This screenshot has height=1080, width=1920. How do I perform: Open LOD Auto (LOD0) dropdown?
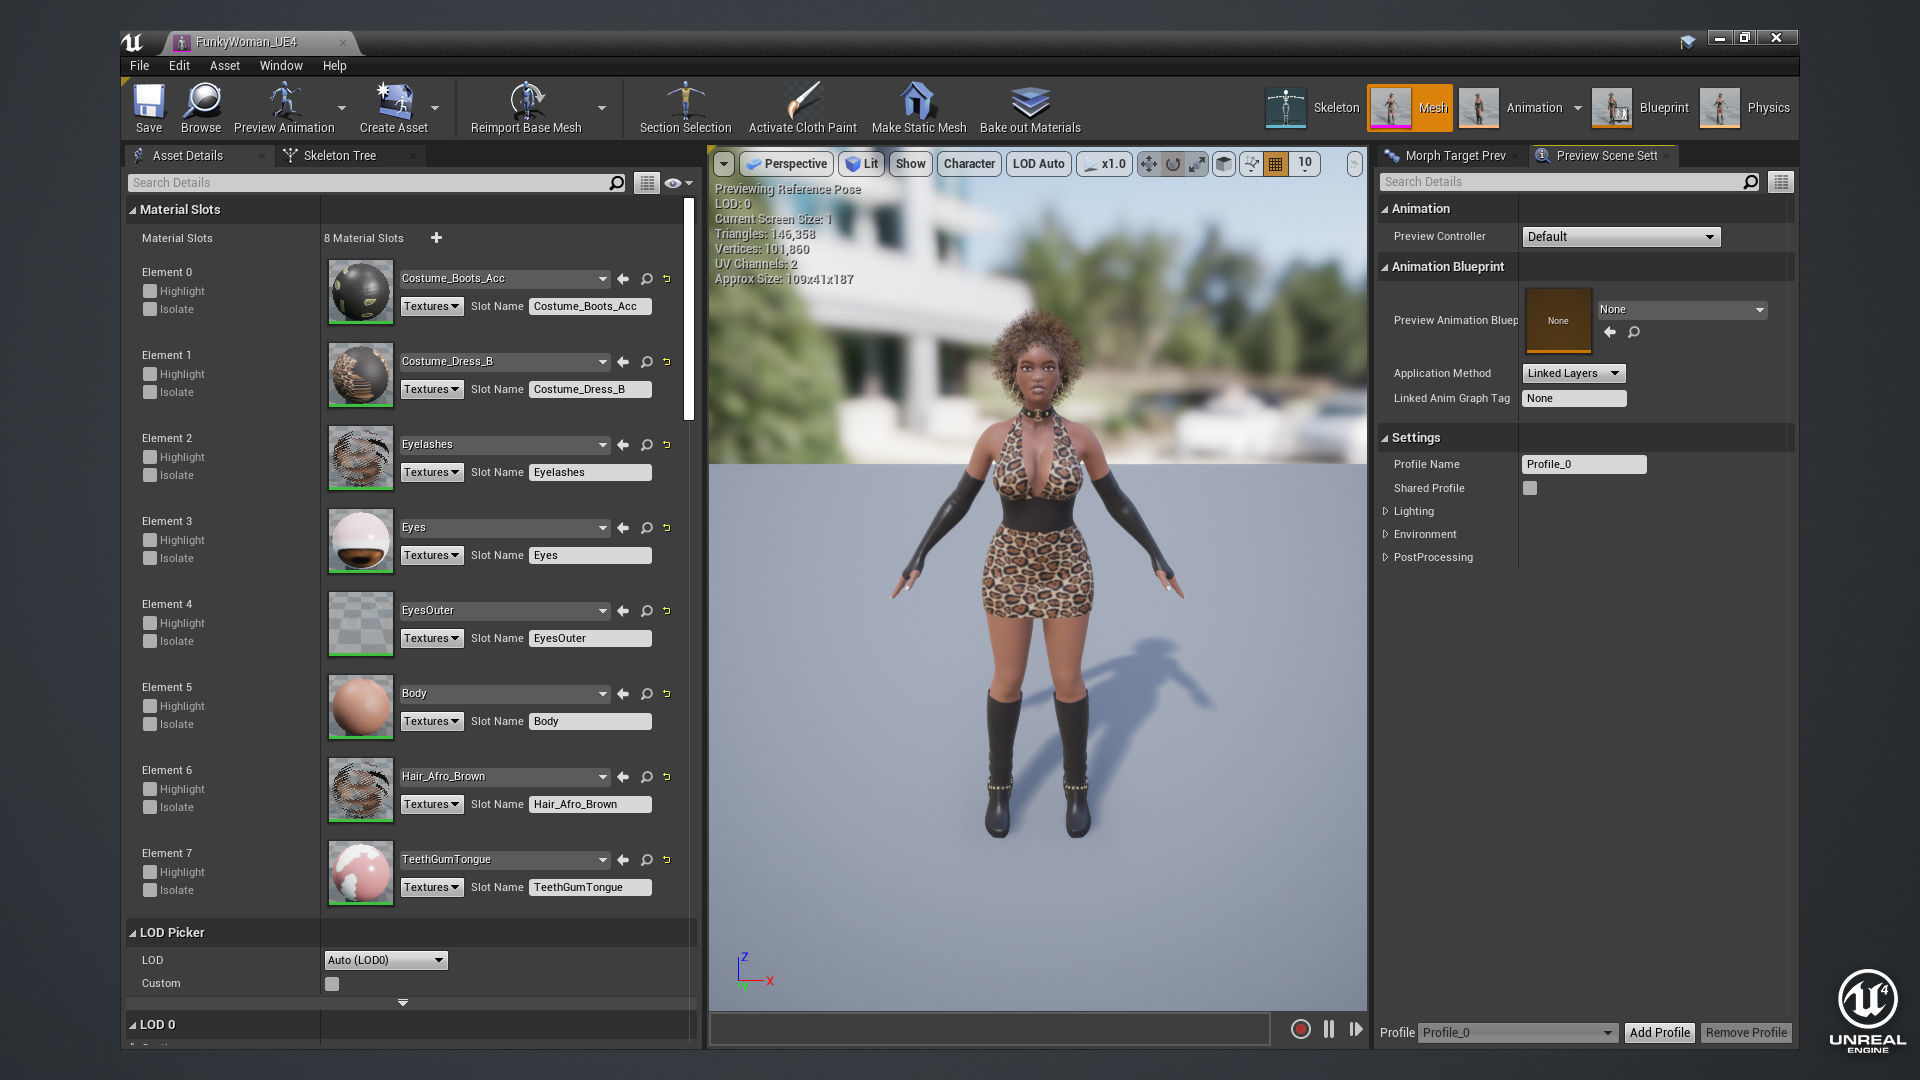(386, 960)
